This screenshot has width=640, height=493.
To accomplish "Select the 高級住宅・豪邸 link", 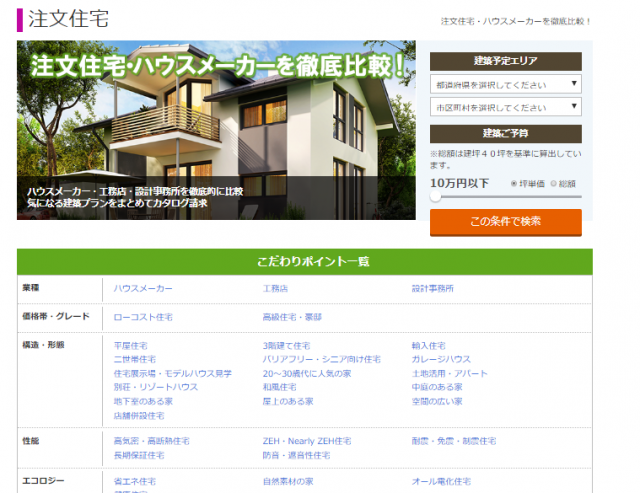I will tap(292, 317).
